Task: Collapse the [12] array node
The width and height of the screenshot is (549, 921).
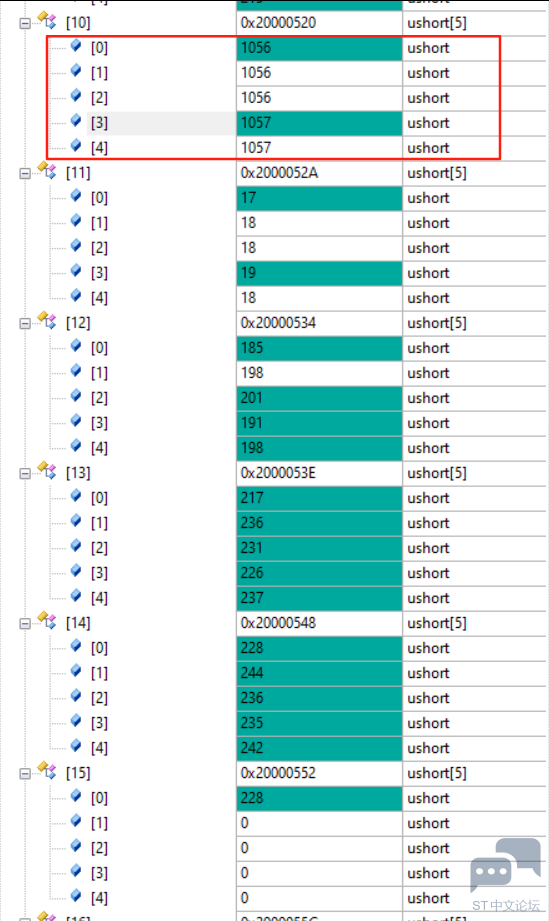Action: pyautogui.click(x=25, y=324)
